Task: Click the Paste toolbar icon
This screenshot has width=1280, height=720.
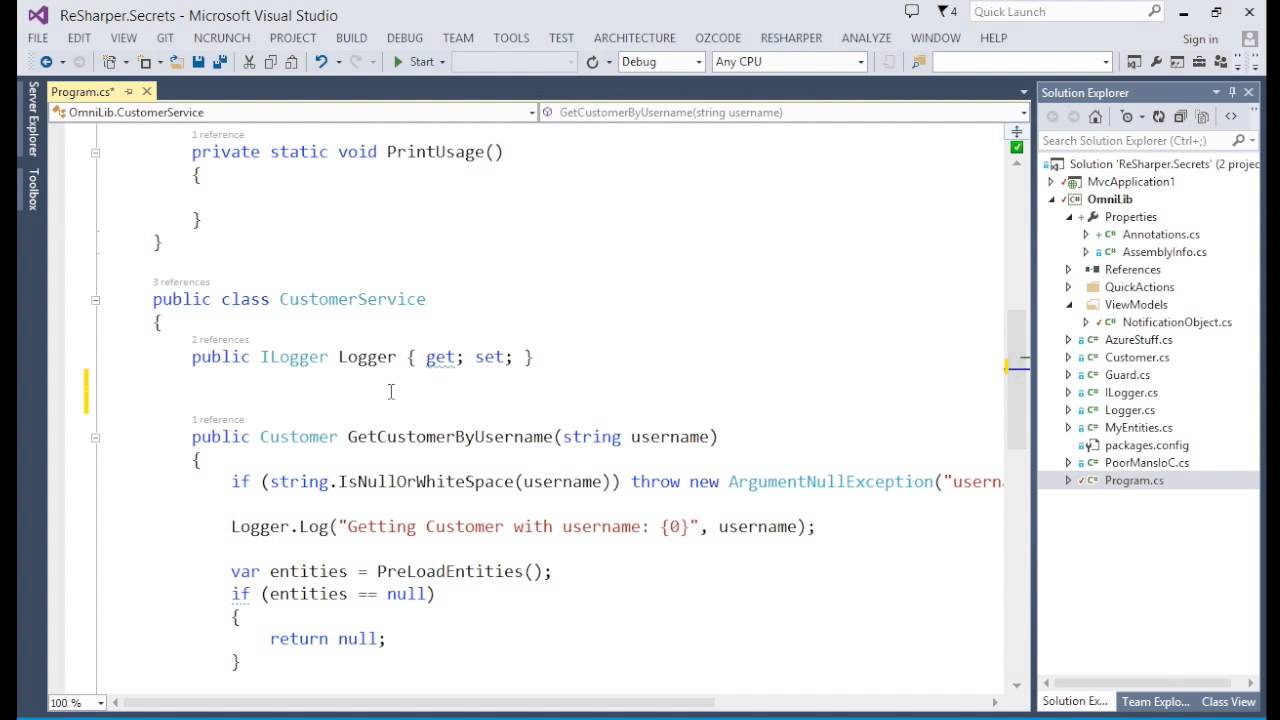Action: tap(292, 62)
